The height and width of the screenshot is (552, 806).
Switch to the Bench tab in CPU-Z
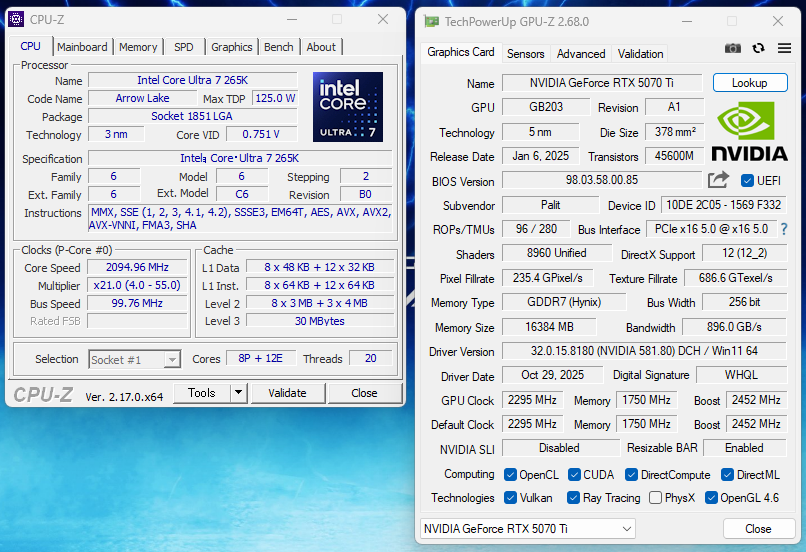tap(279, 47)
